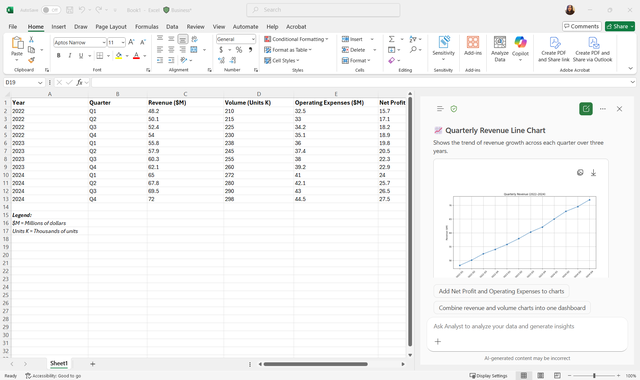The height and width of the screenshot is (380, 640).
Task: Click Combine revenue and volume charts suggestion
Action: [x=512, y=308]
